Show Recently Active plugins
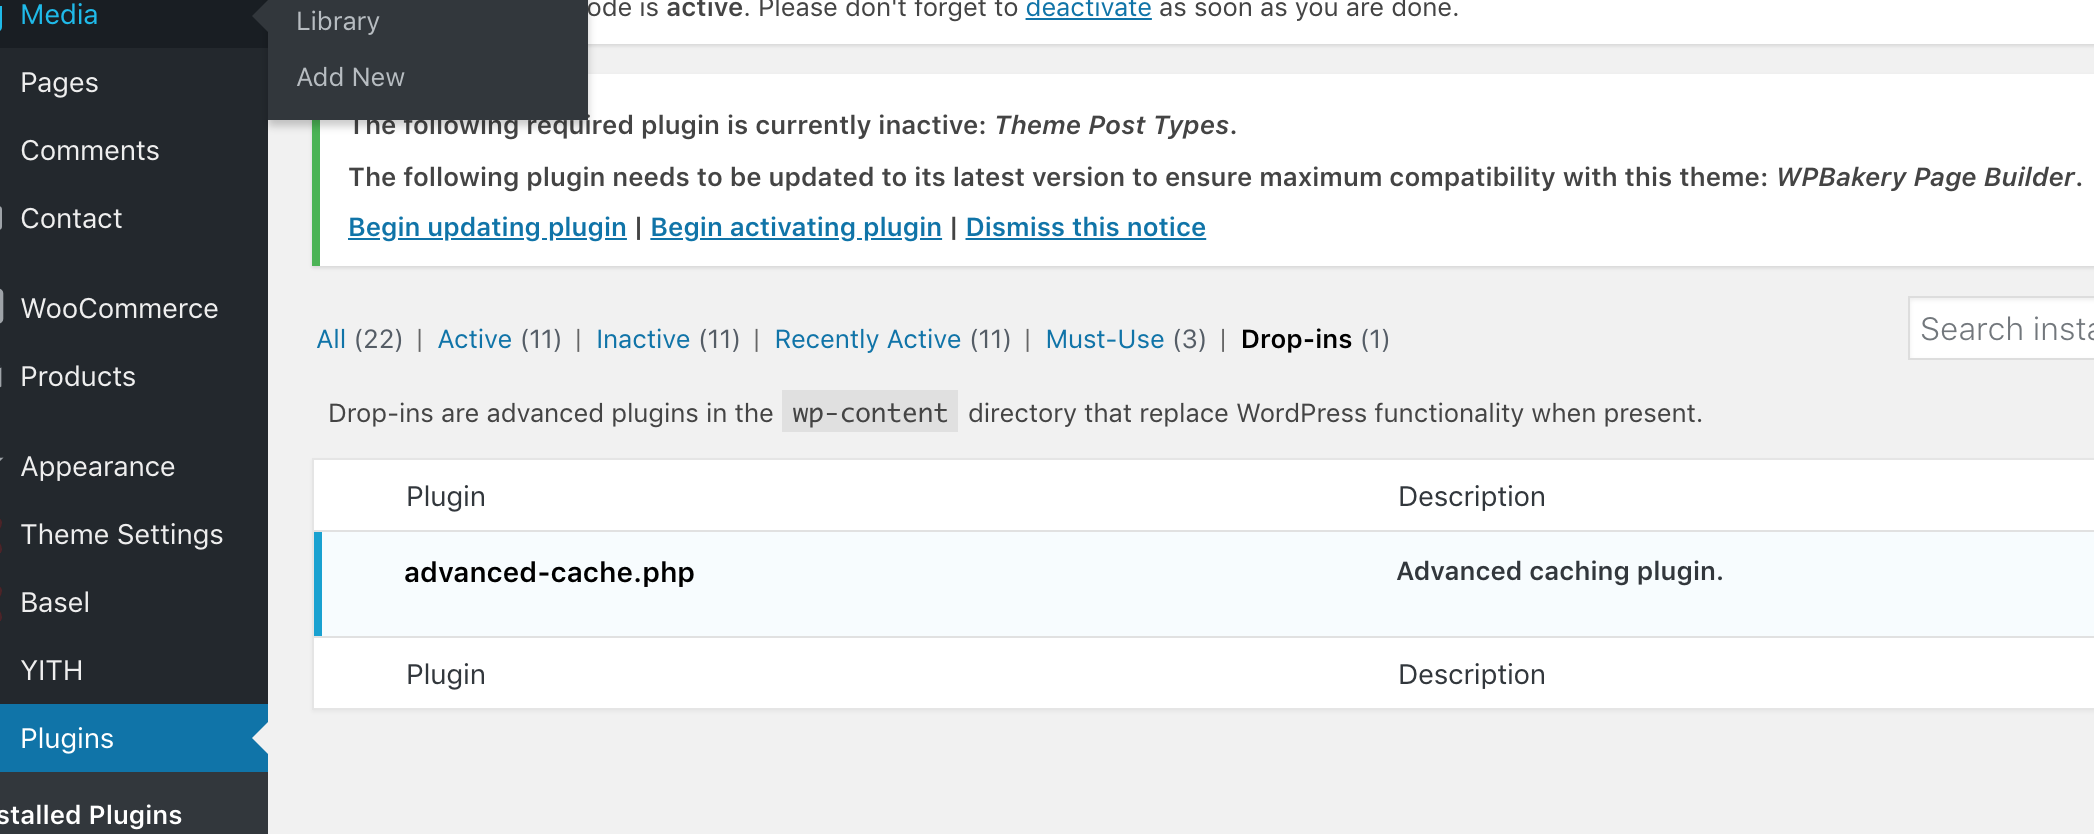 tap(867, 339)
